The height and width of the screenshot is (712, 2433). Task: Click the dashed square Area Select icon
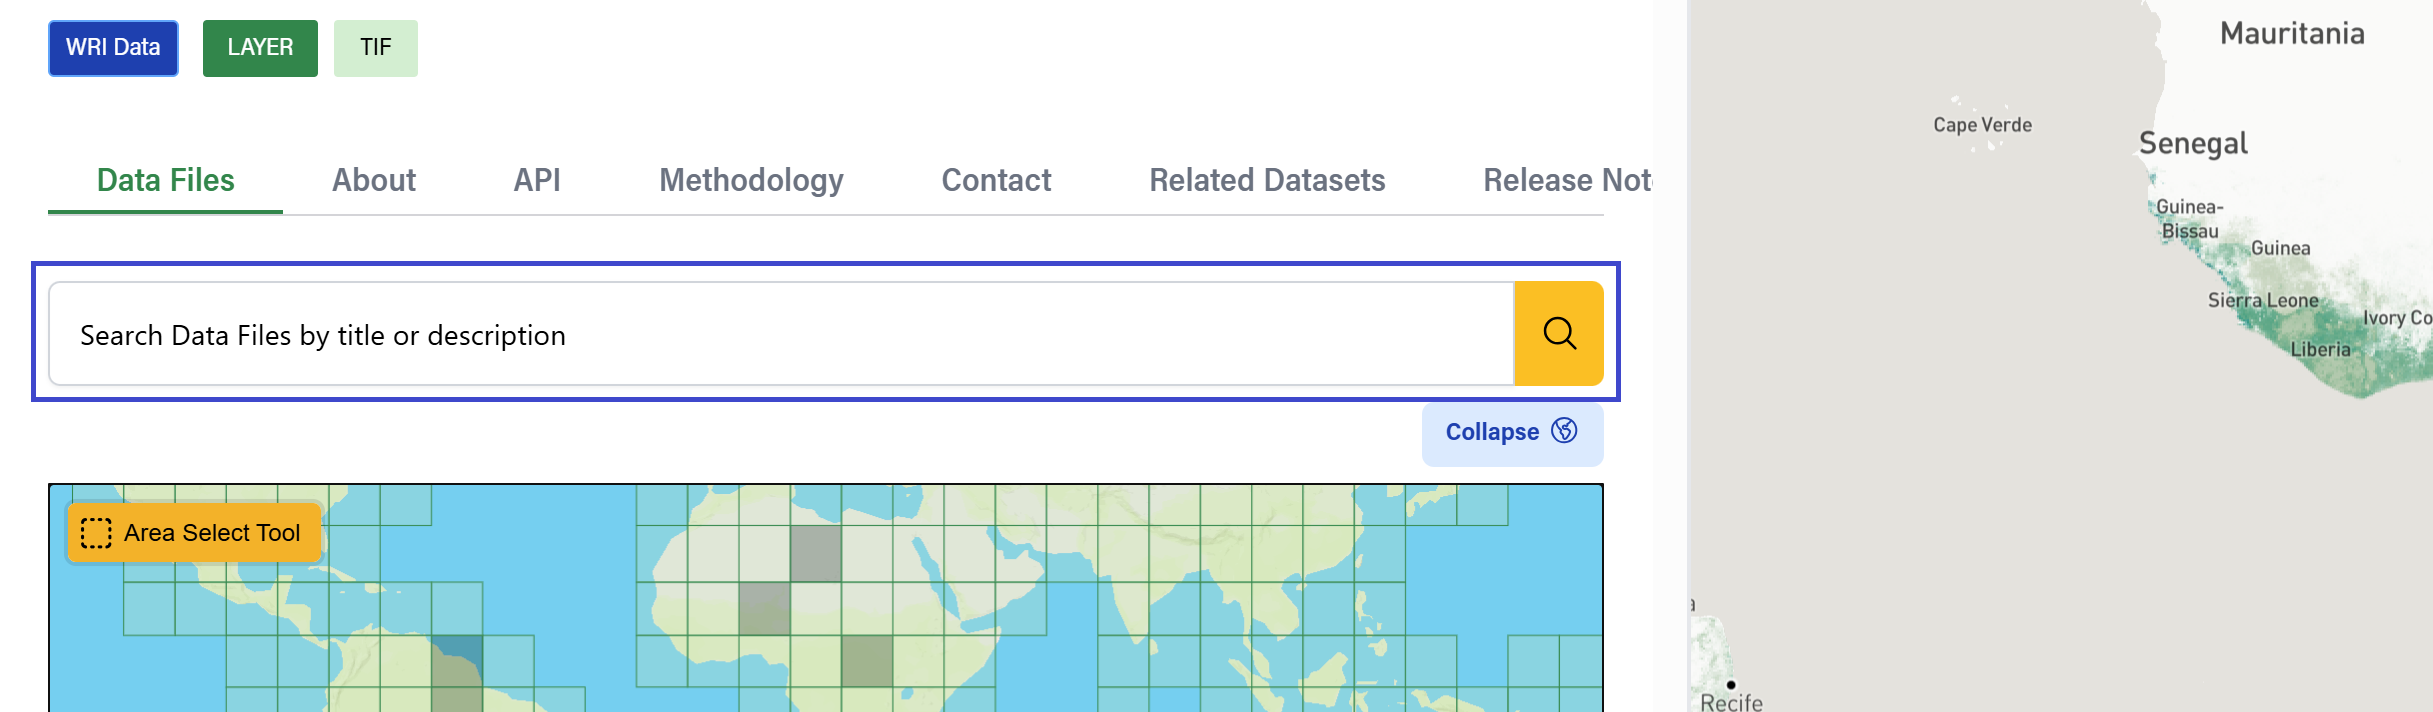coord(96,533)
